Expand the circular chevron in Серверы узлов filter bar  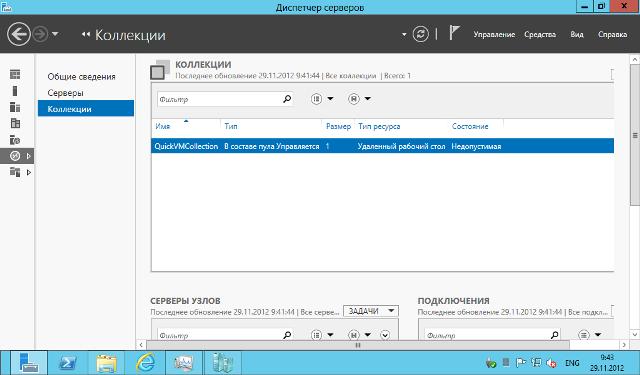(x=385, y=335)
